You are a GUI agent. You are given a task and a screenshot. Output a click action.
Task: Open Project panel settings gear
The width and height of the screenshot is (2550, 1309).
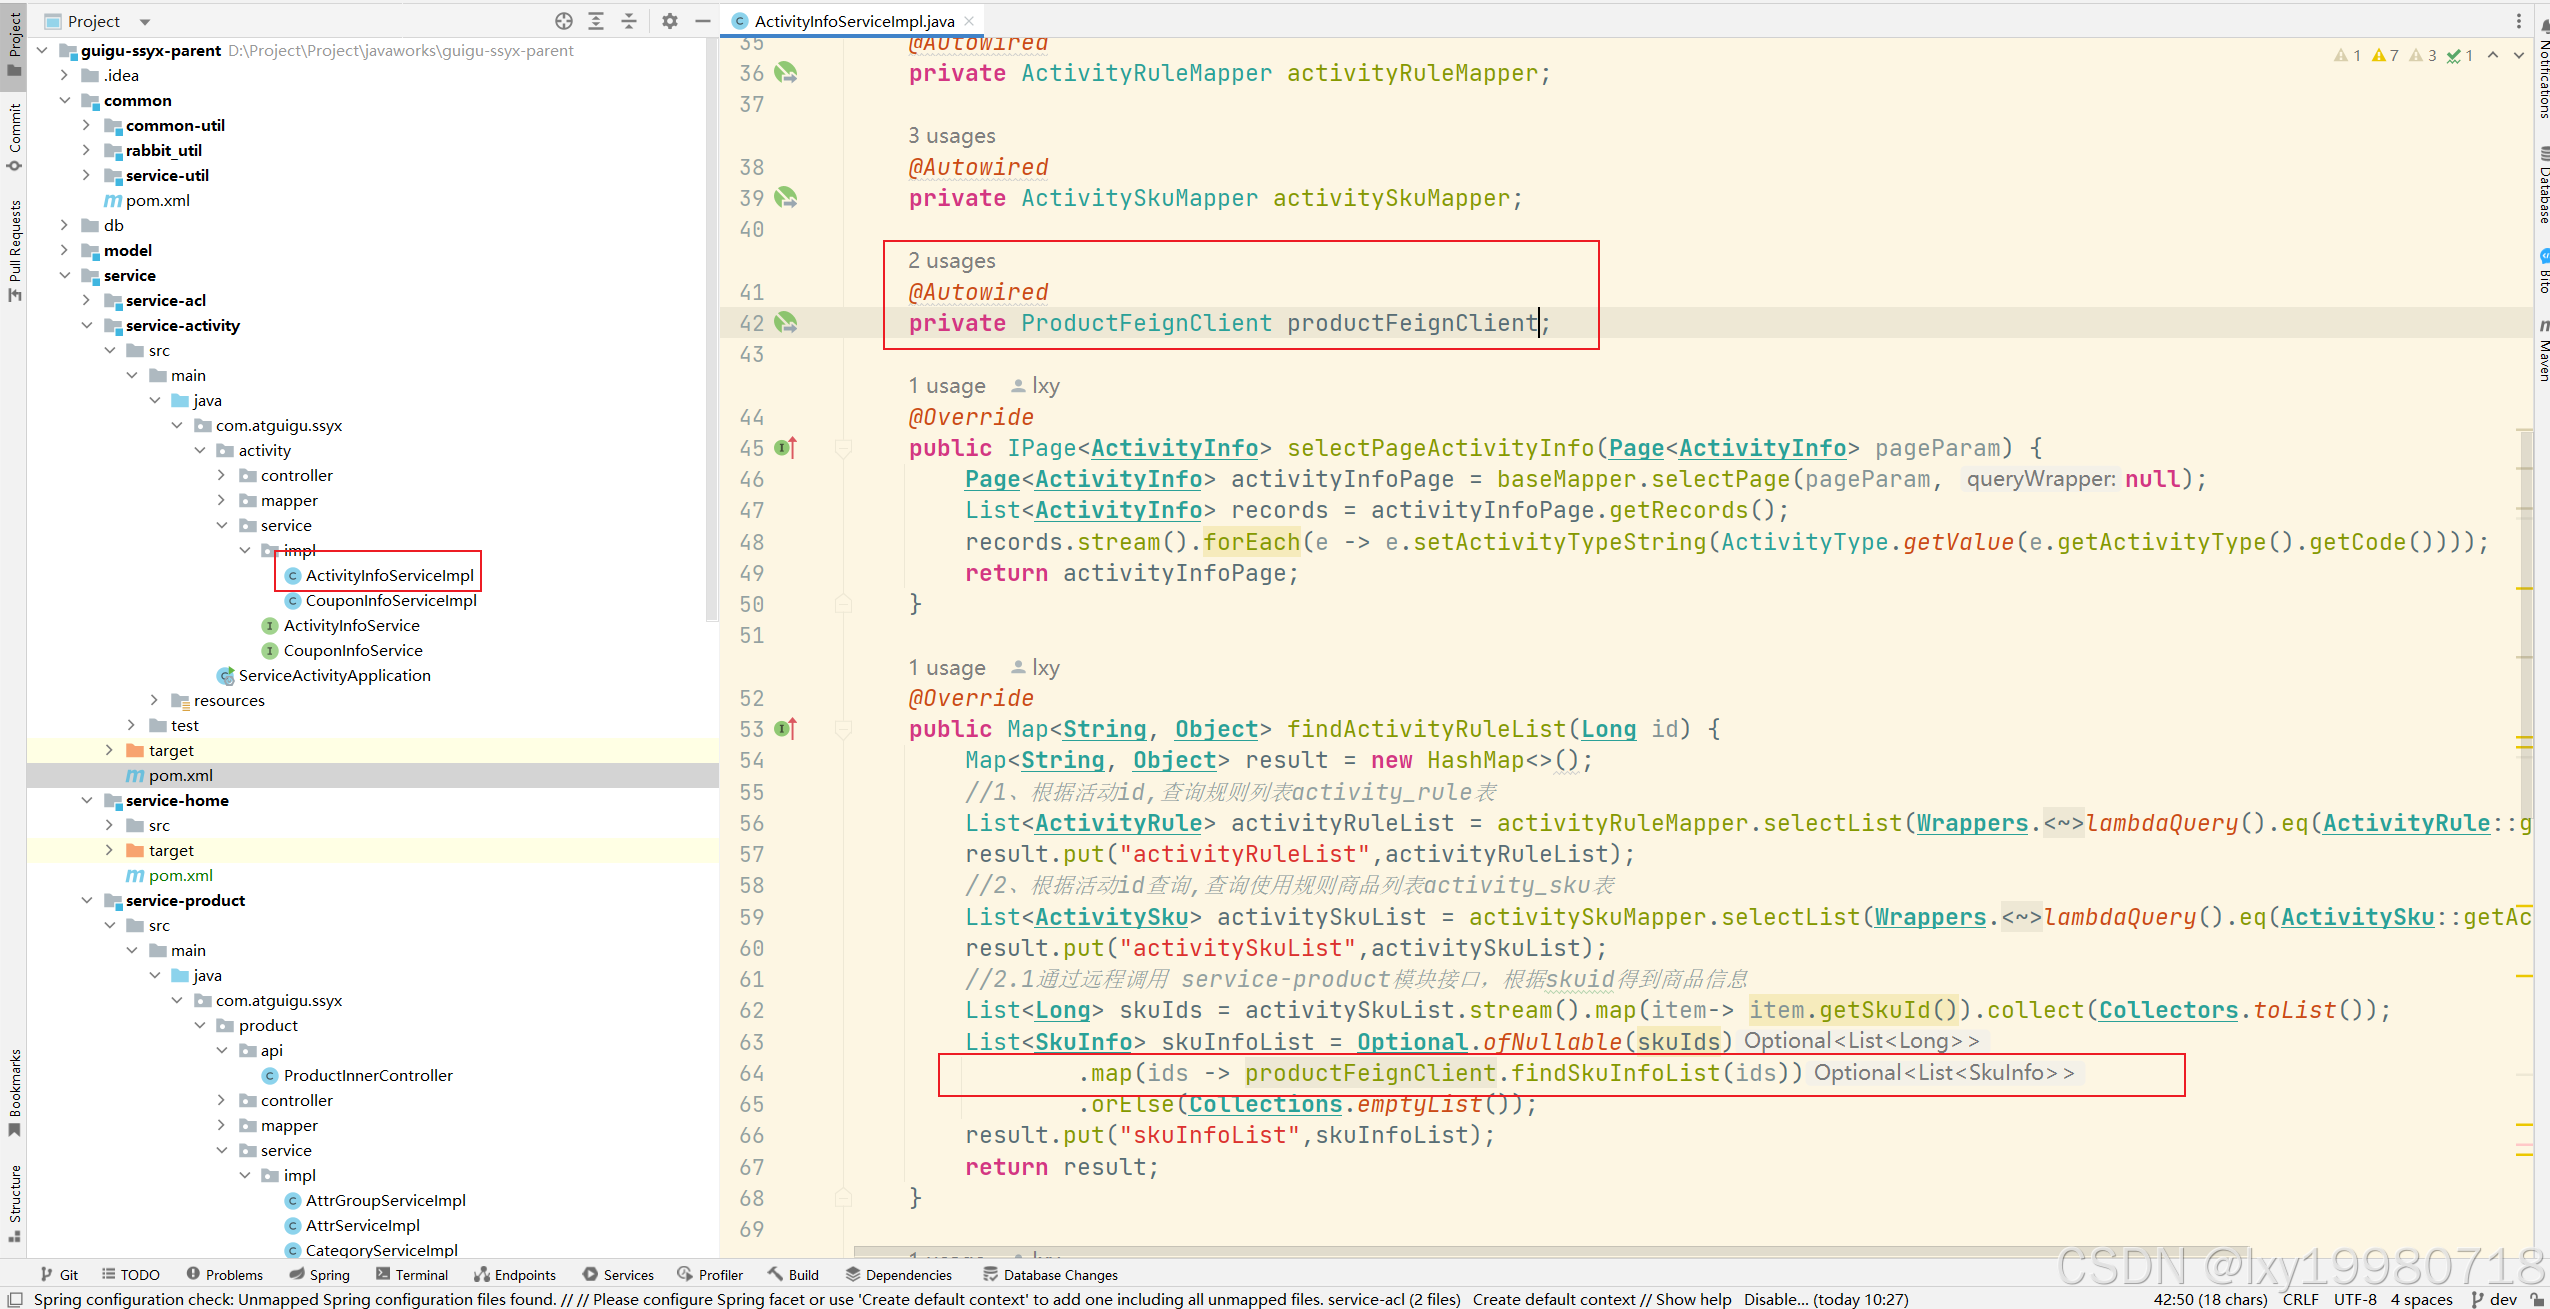click(x=670, y=21)
